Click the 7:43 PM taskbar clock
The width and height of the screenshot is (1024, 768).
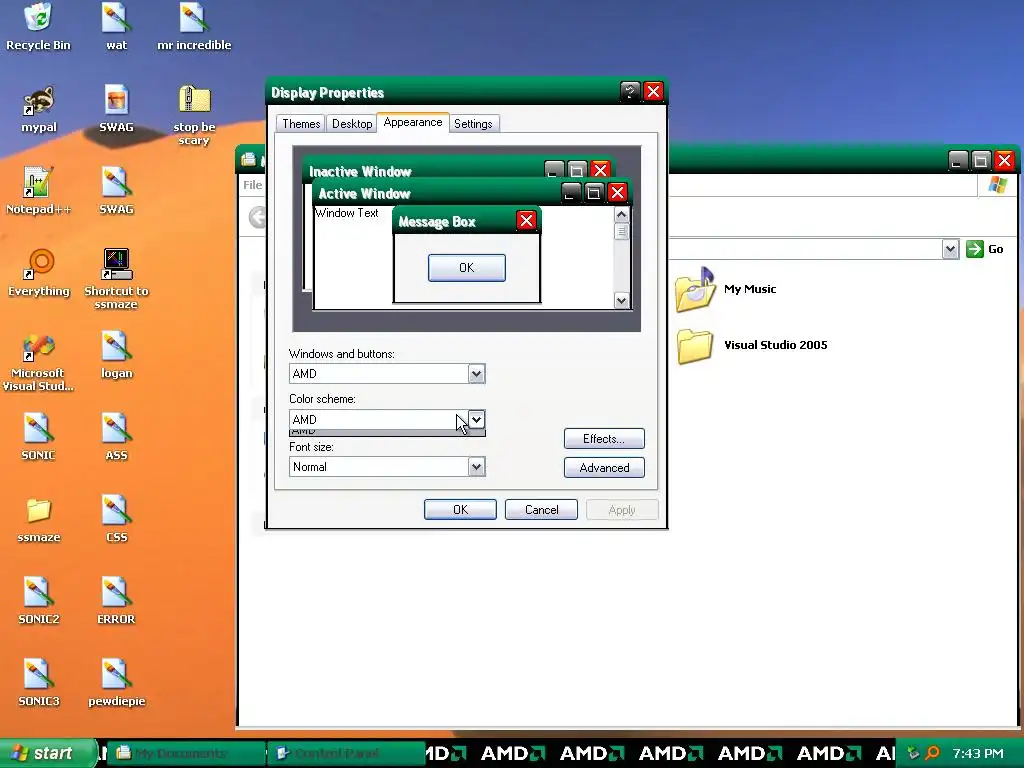click(978, 753)
